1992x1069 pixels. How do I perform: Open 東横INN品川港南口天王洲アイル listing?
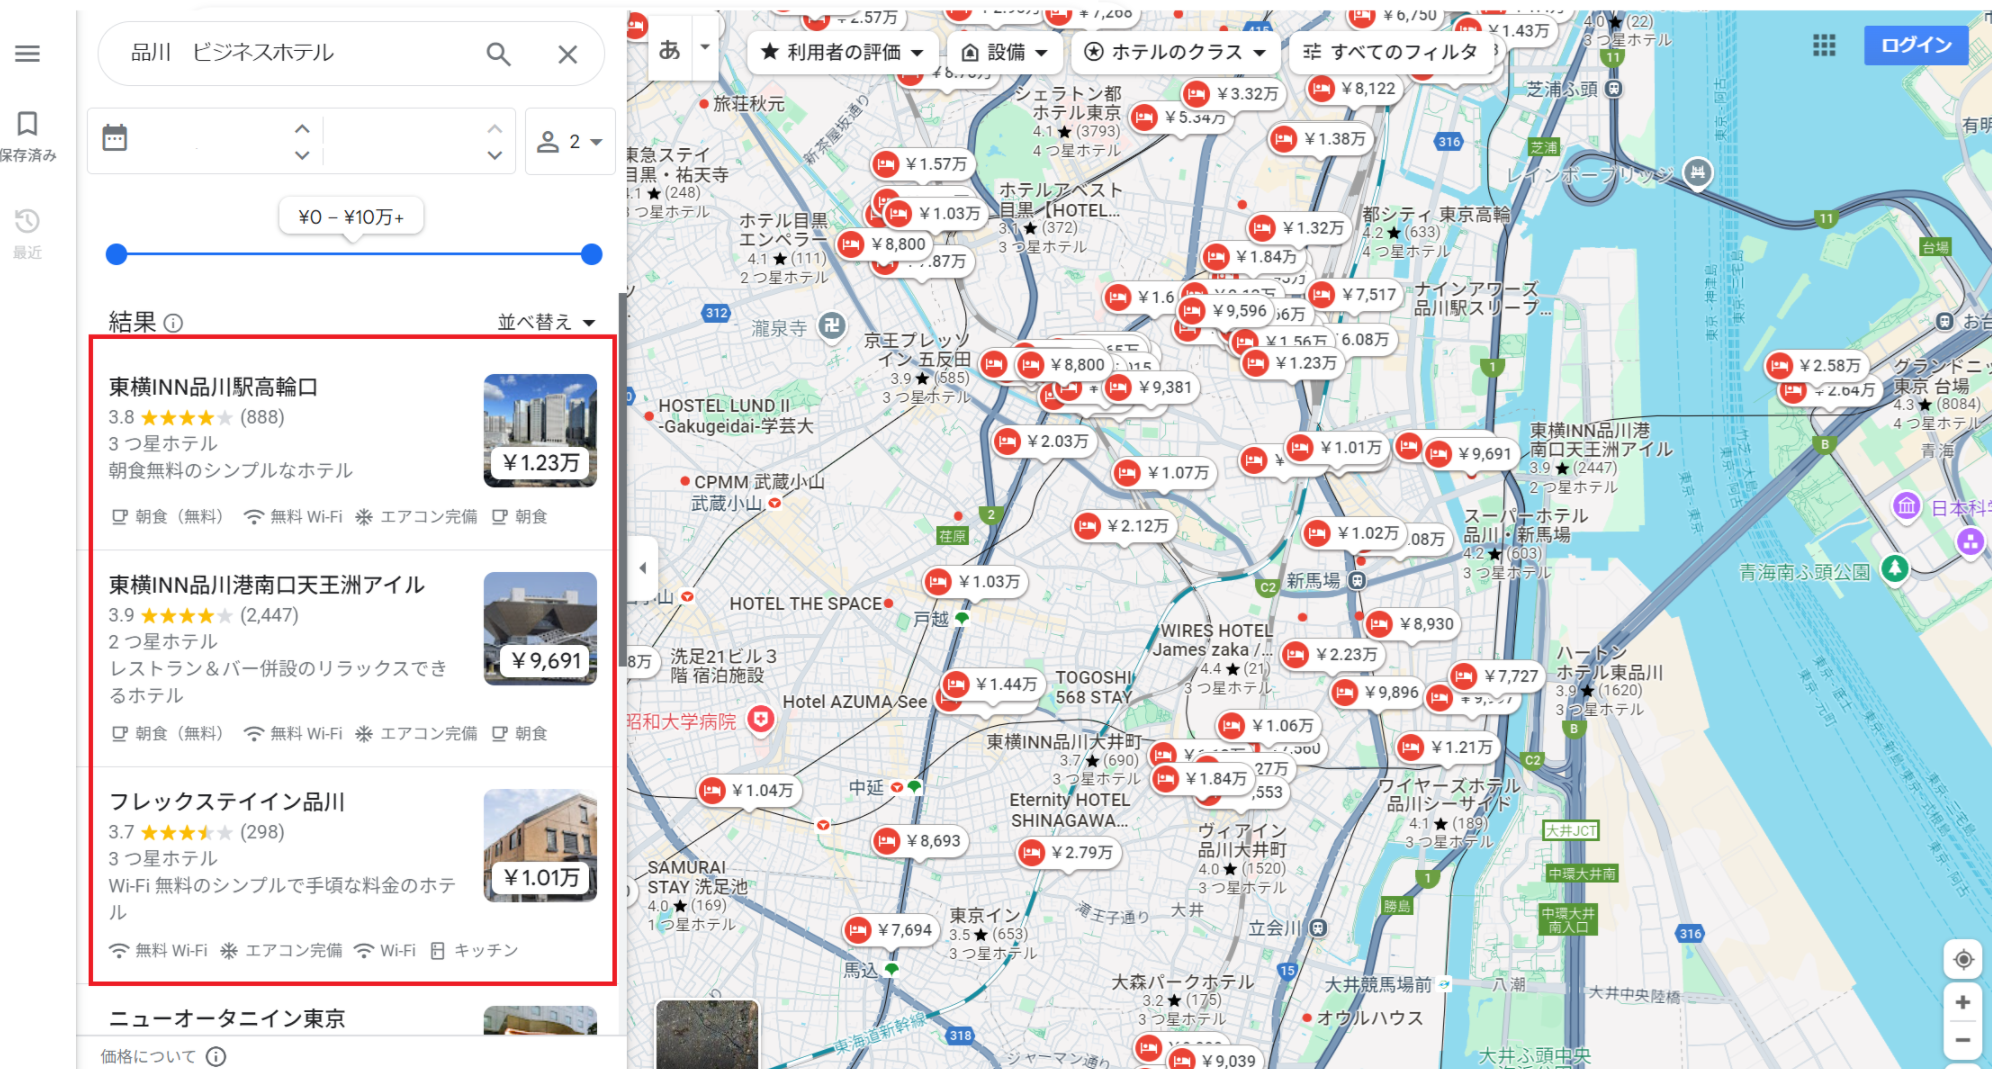point(351,658)
